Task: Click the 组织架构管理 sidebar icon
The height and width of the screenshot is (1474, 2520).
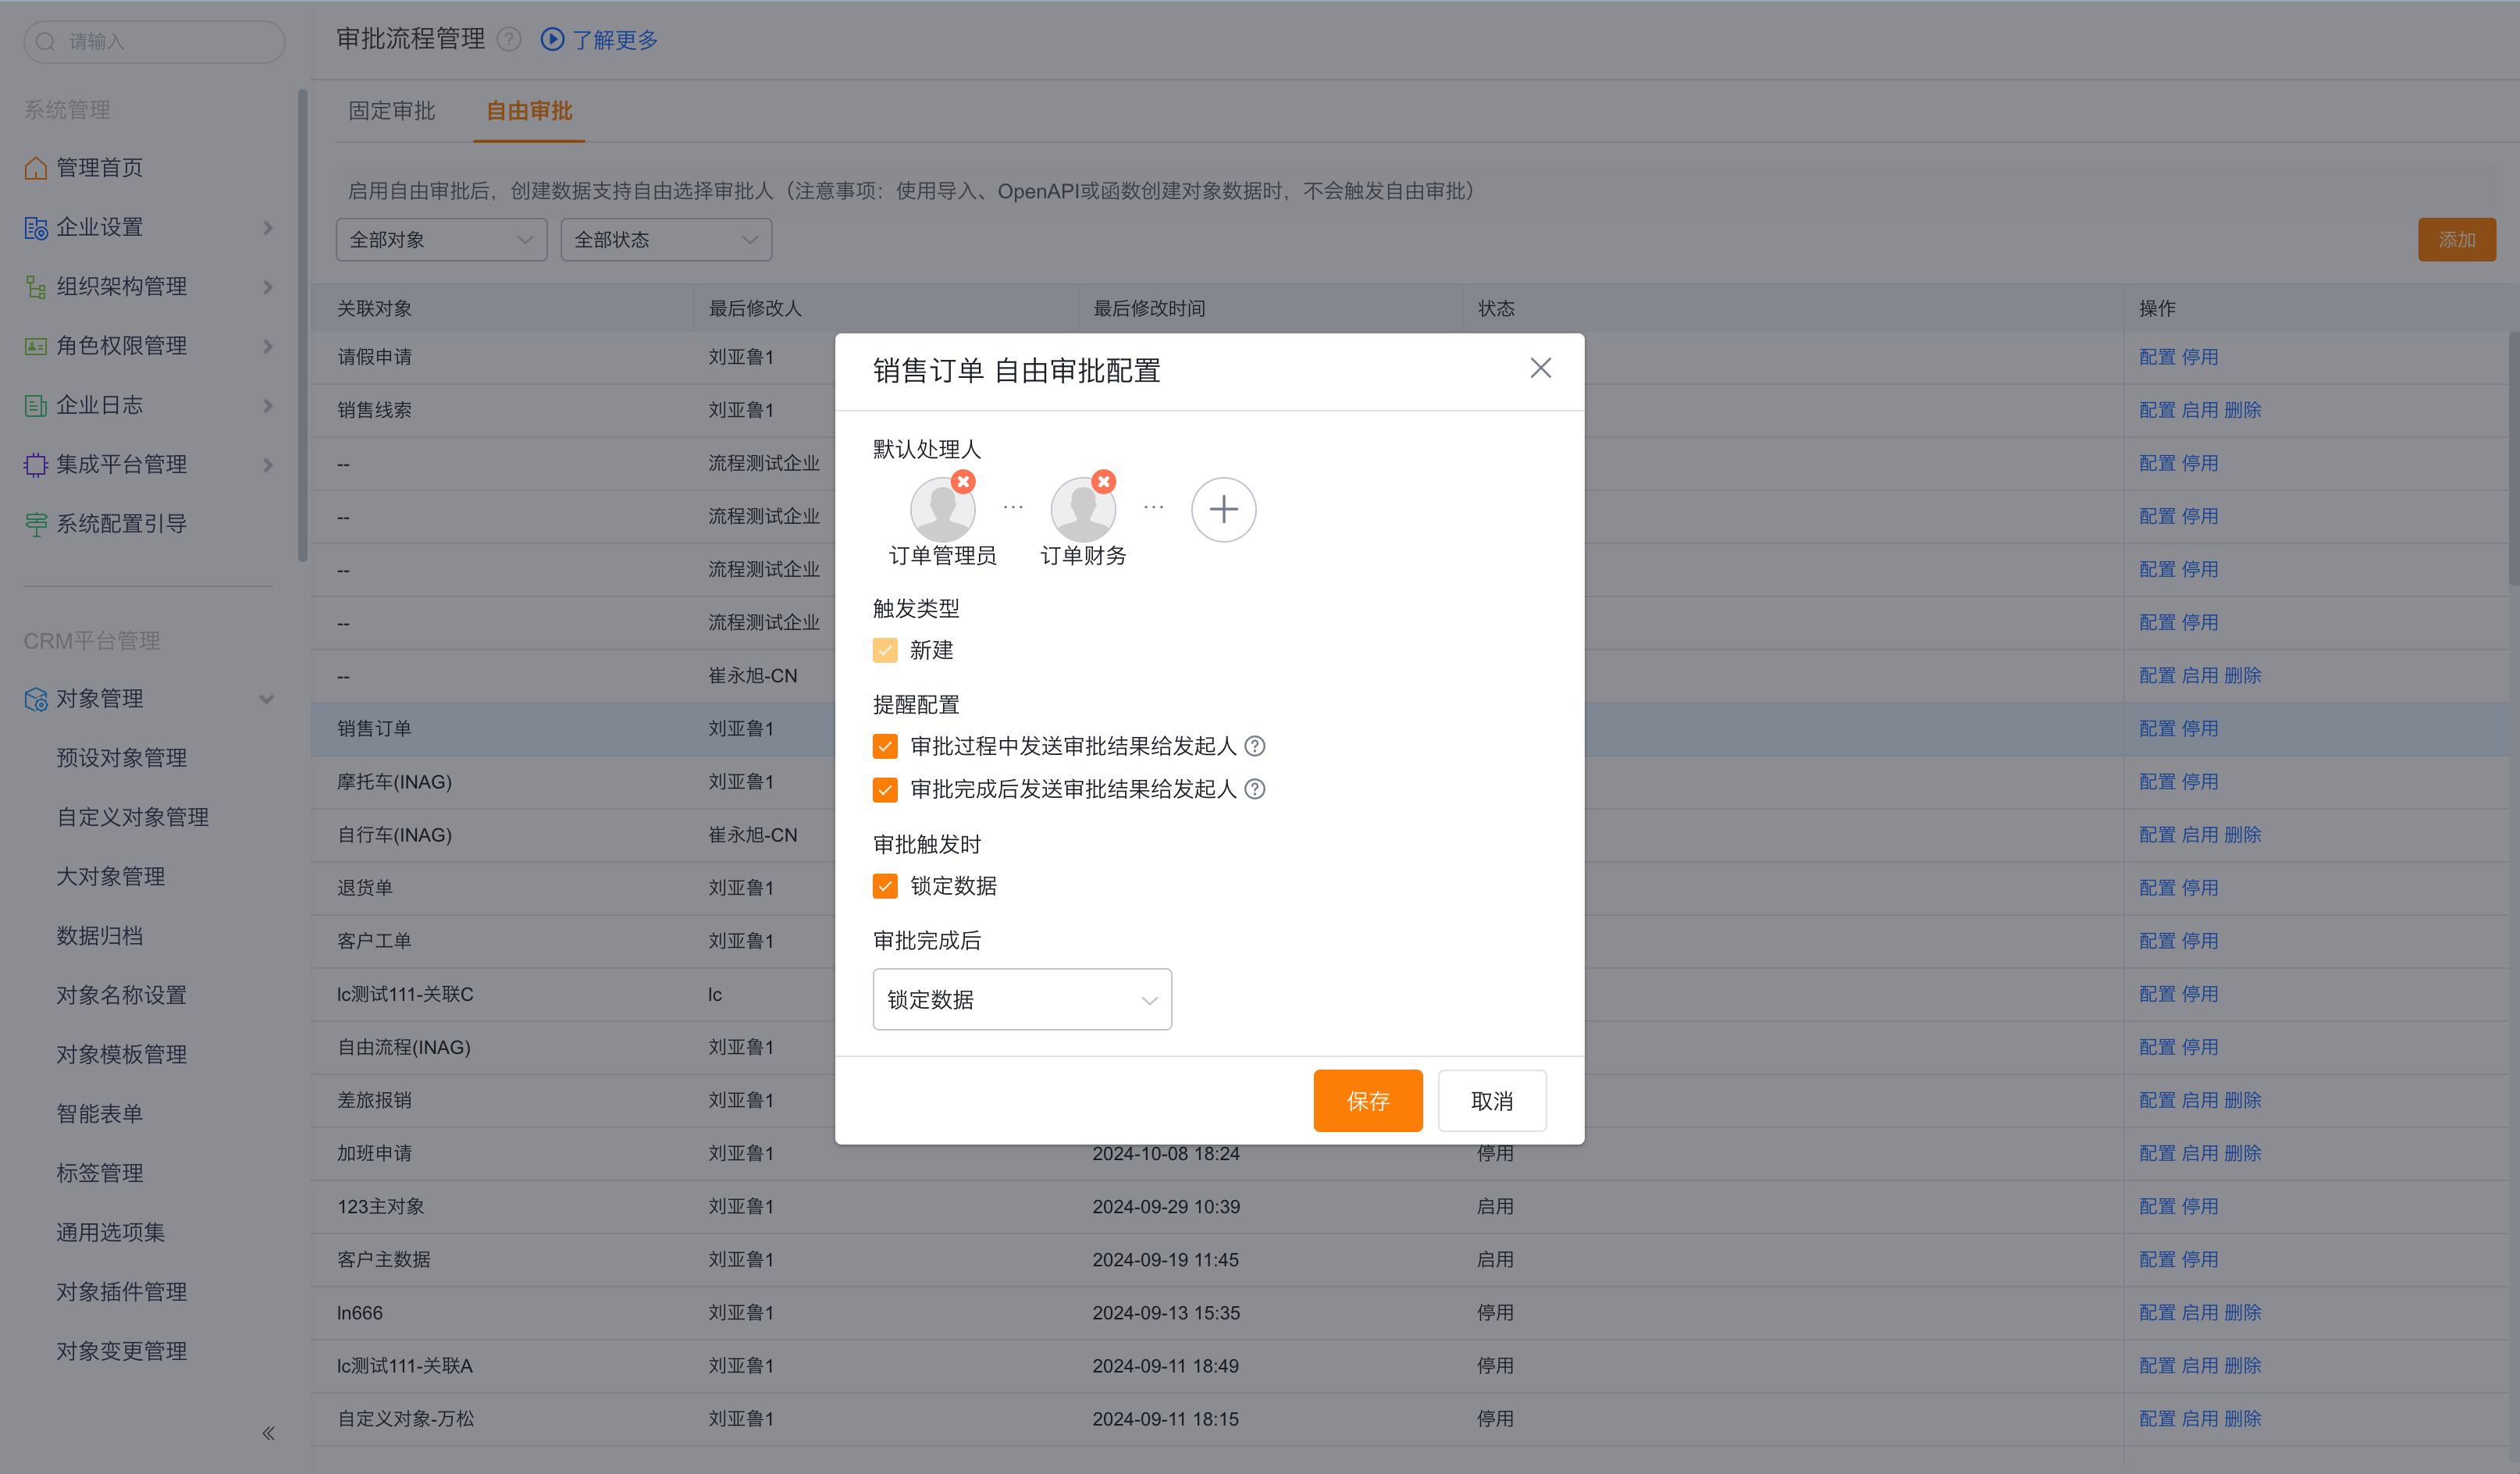Action: coord(36,287)
